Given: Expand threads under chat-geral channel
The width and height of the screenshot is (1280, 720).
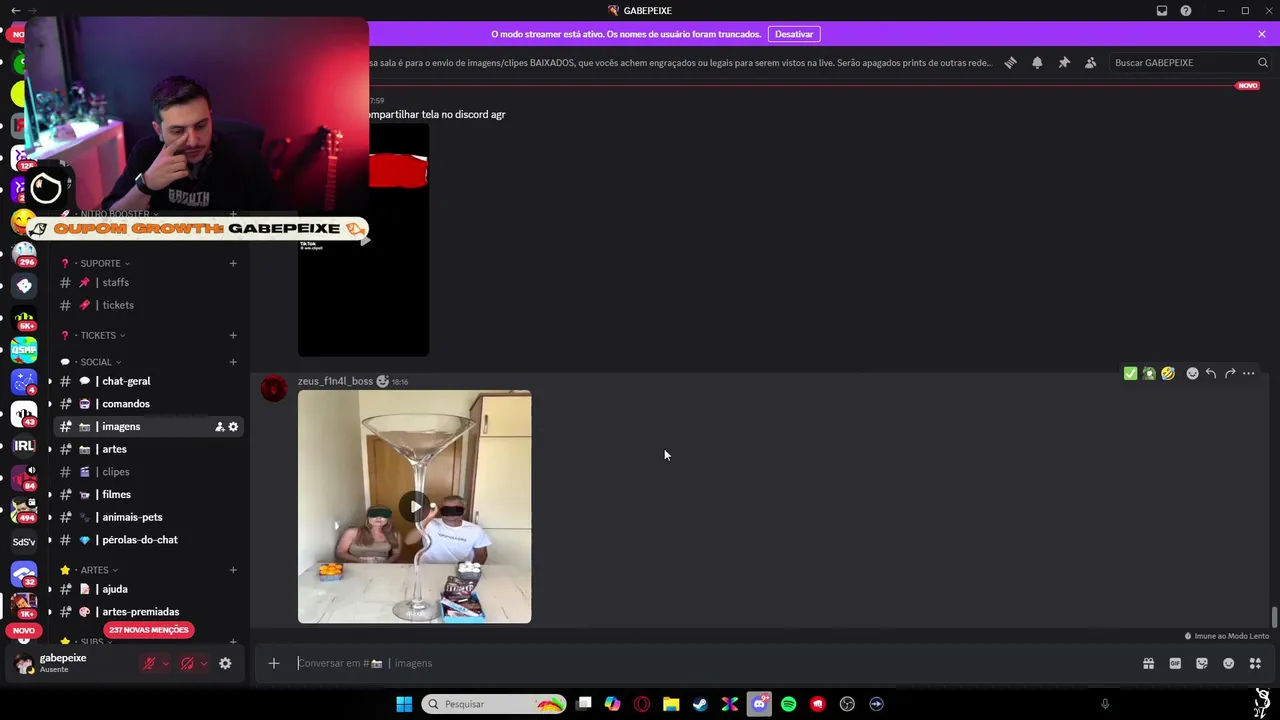Looking at the screenshot, I should (x=49, y=381).
